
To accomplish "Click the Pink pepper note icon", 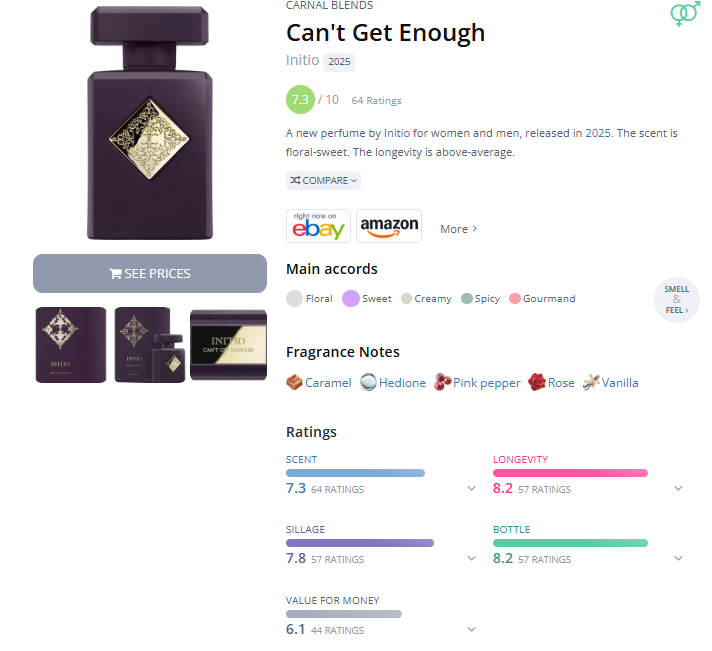I will [x=442, y=382].
